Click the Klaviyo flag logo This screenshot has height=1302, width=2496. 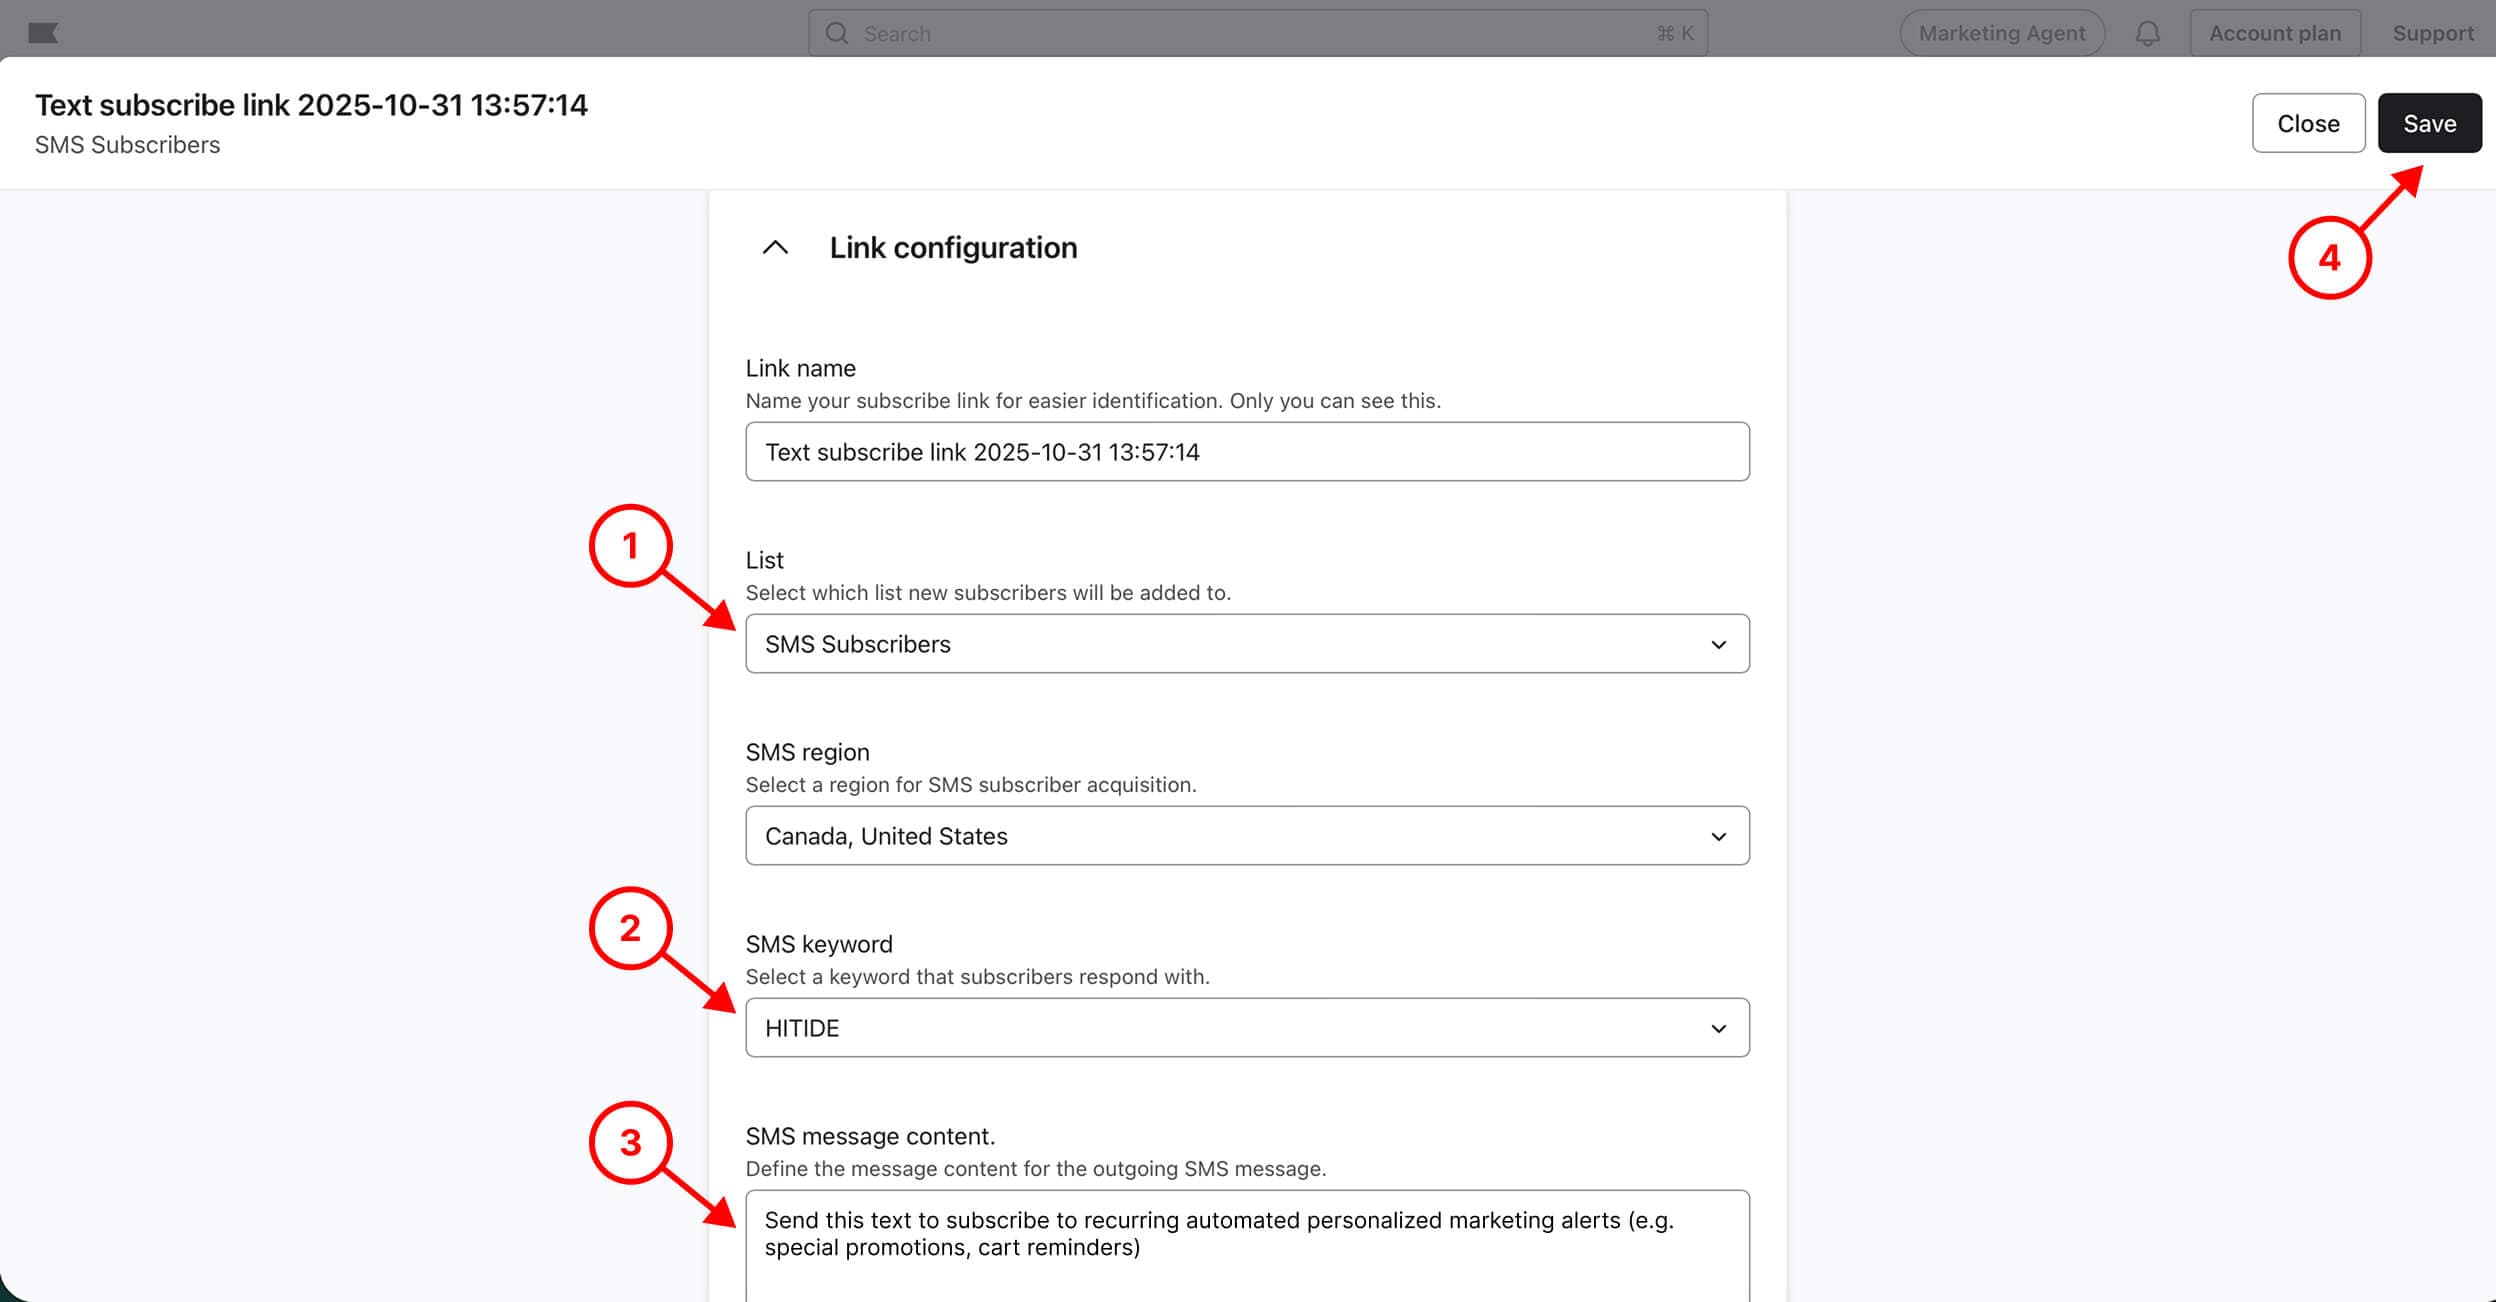click(43, 33)
